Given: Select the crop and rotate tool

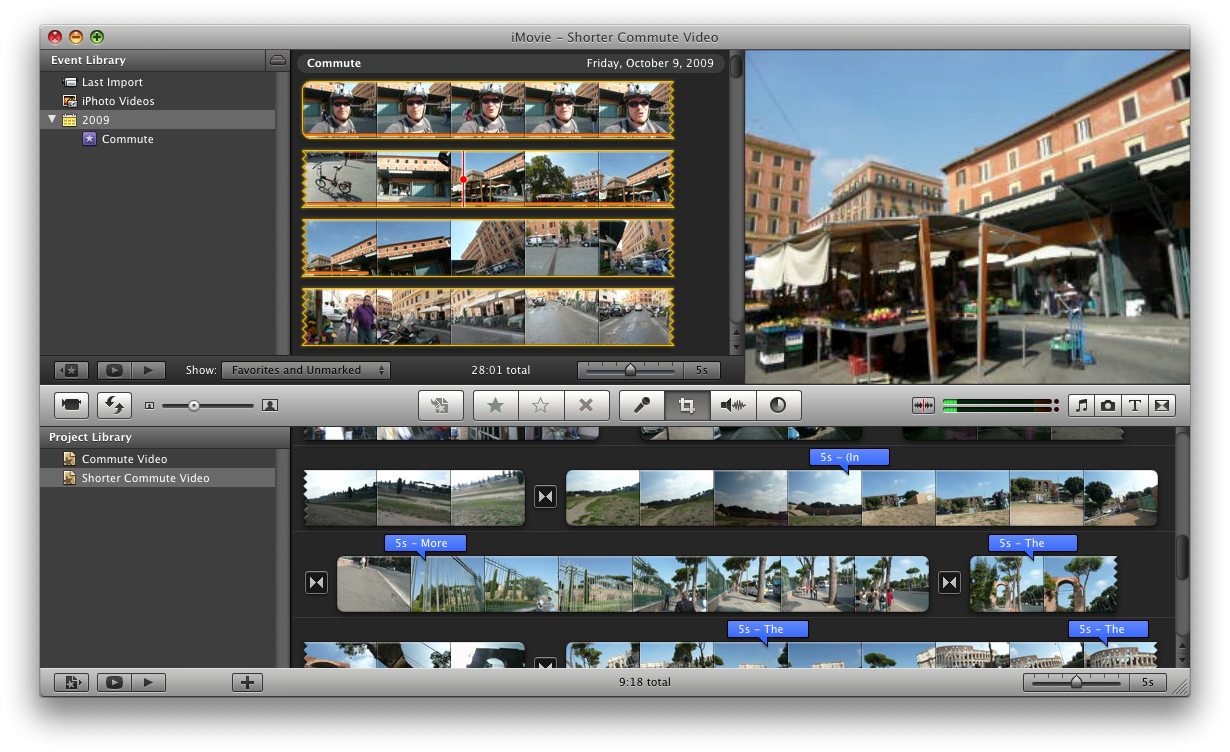Looking at the screenshot, I should click(687, 405).
